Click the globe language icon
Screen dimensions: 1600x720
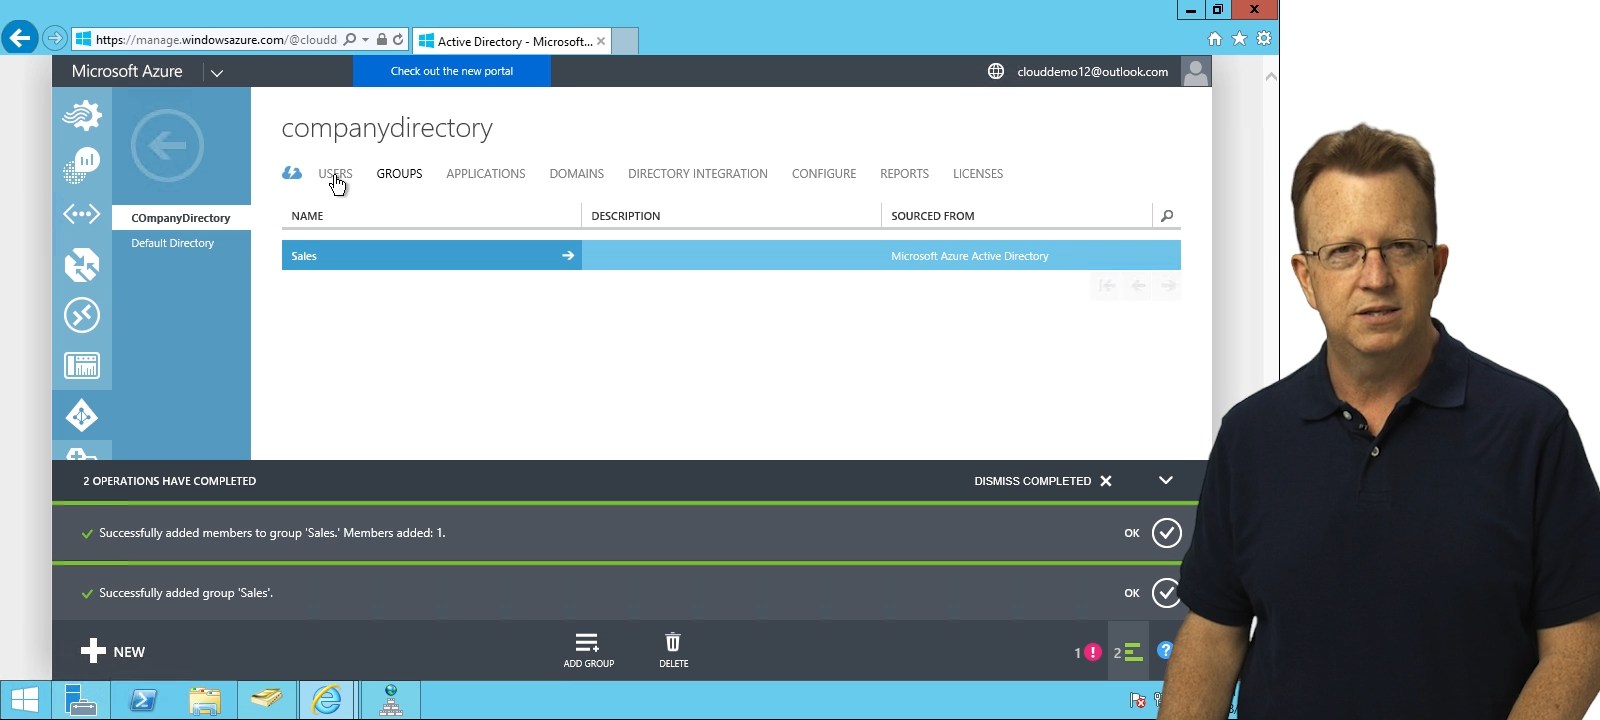(x=996, y=71)
